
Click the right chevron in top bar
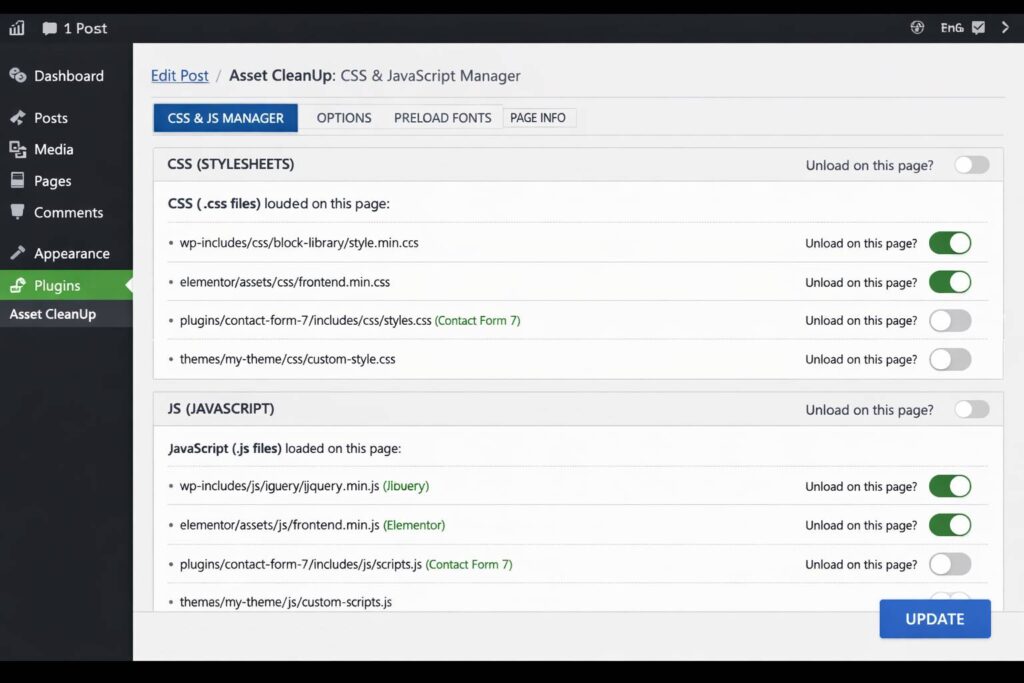point(1005,28)
